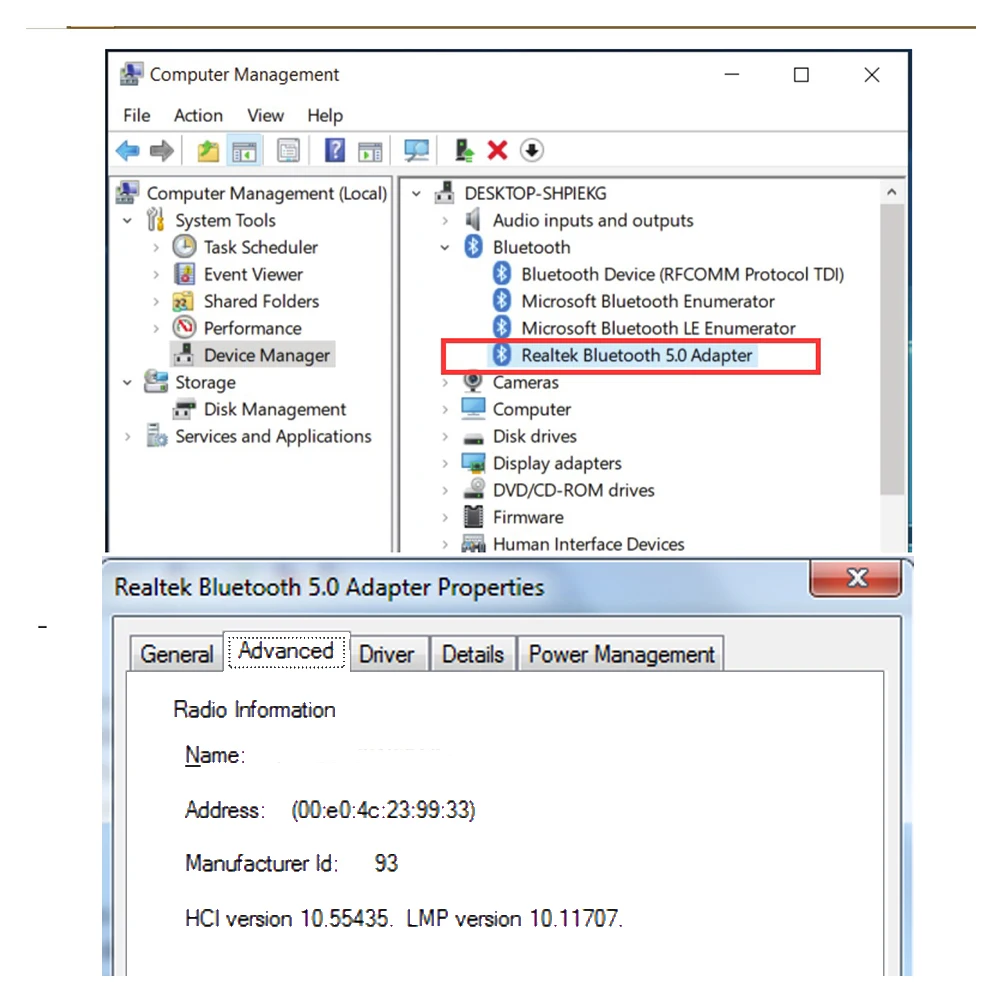Click the DVD/CD-ROM drives icon

(x=474, y=489)
